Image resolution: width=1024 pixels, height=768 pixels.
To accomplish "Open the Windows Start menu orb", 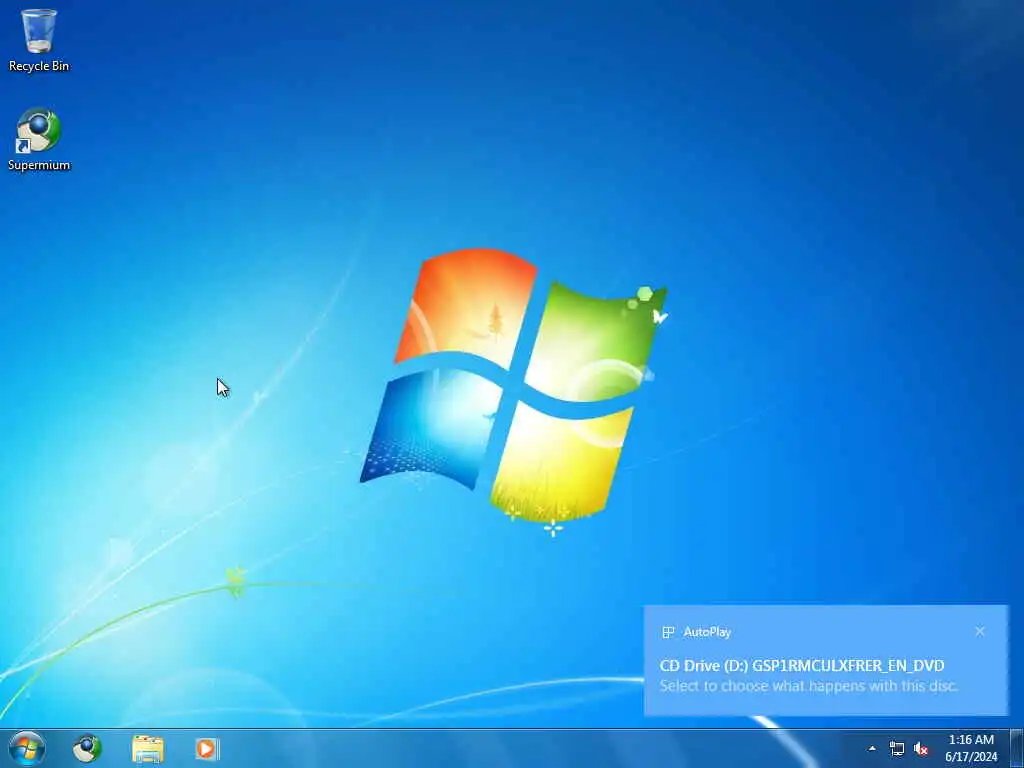I will coord(27,748).
